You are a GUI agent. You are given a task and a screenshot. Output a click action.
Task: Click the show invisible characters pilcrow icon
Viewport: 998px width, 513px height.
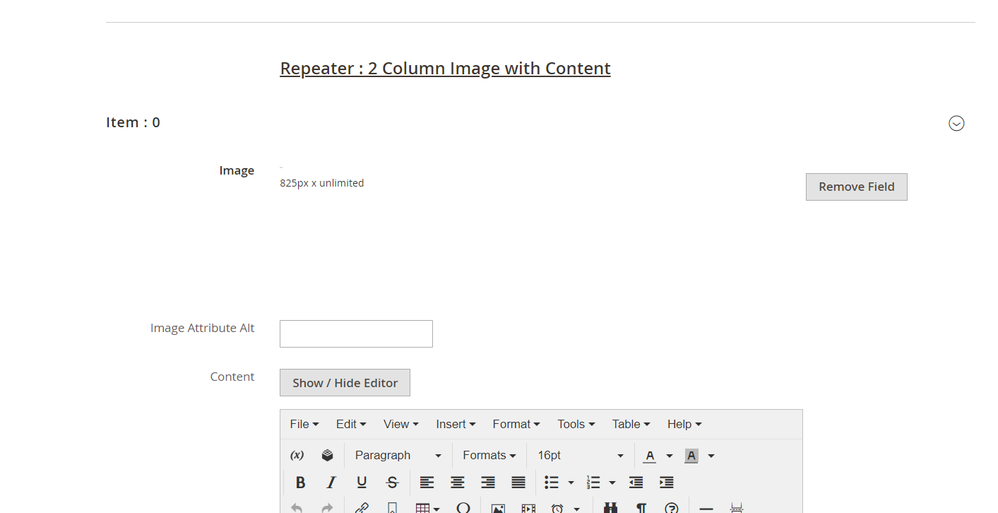coord(641,508)
